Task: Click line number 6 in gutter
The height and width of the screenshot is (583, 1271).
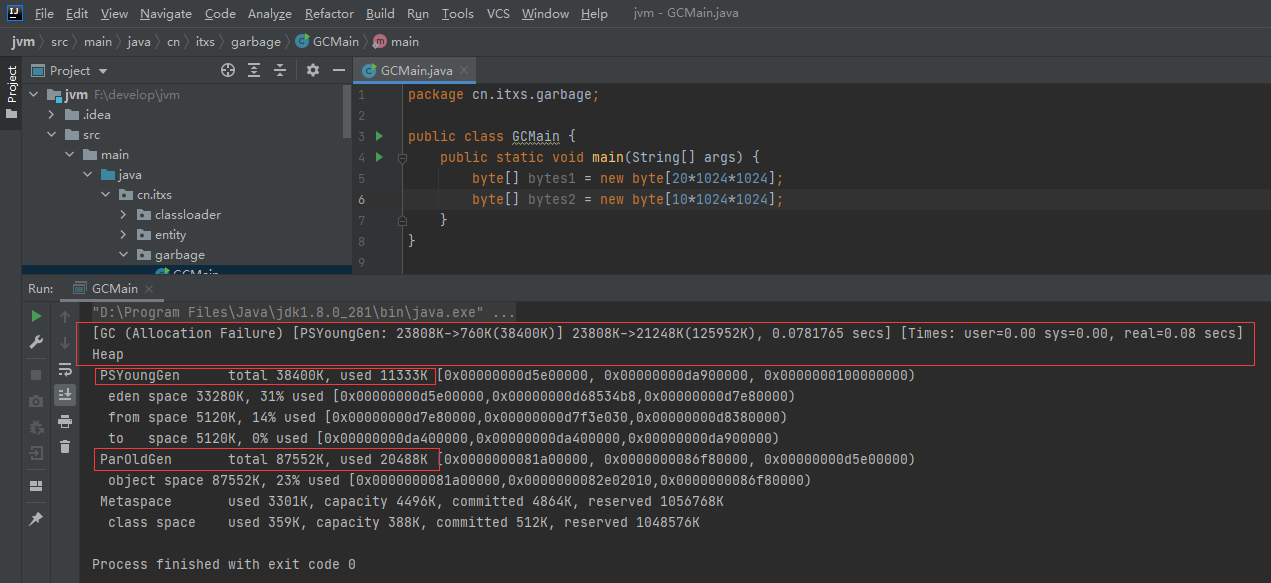Action: 361,200
